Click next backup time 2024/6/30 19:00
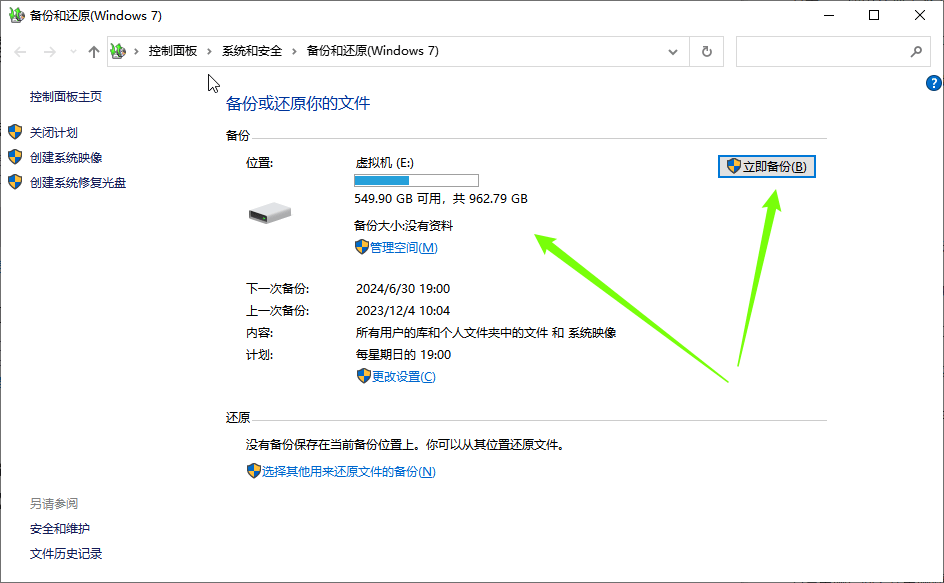 (x=403, y=289)
